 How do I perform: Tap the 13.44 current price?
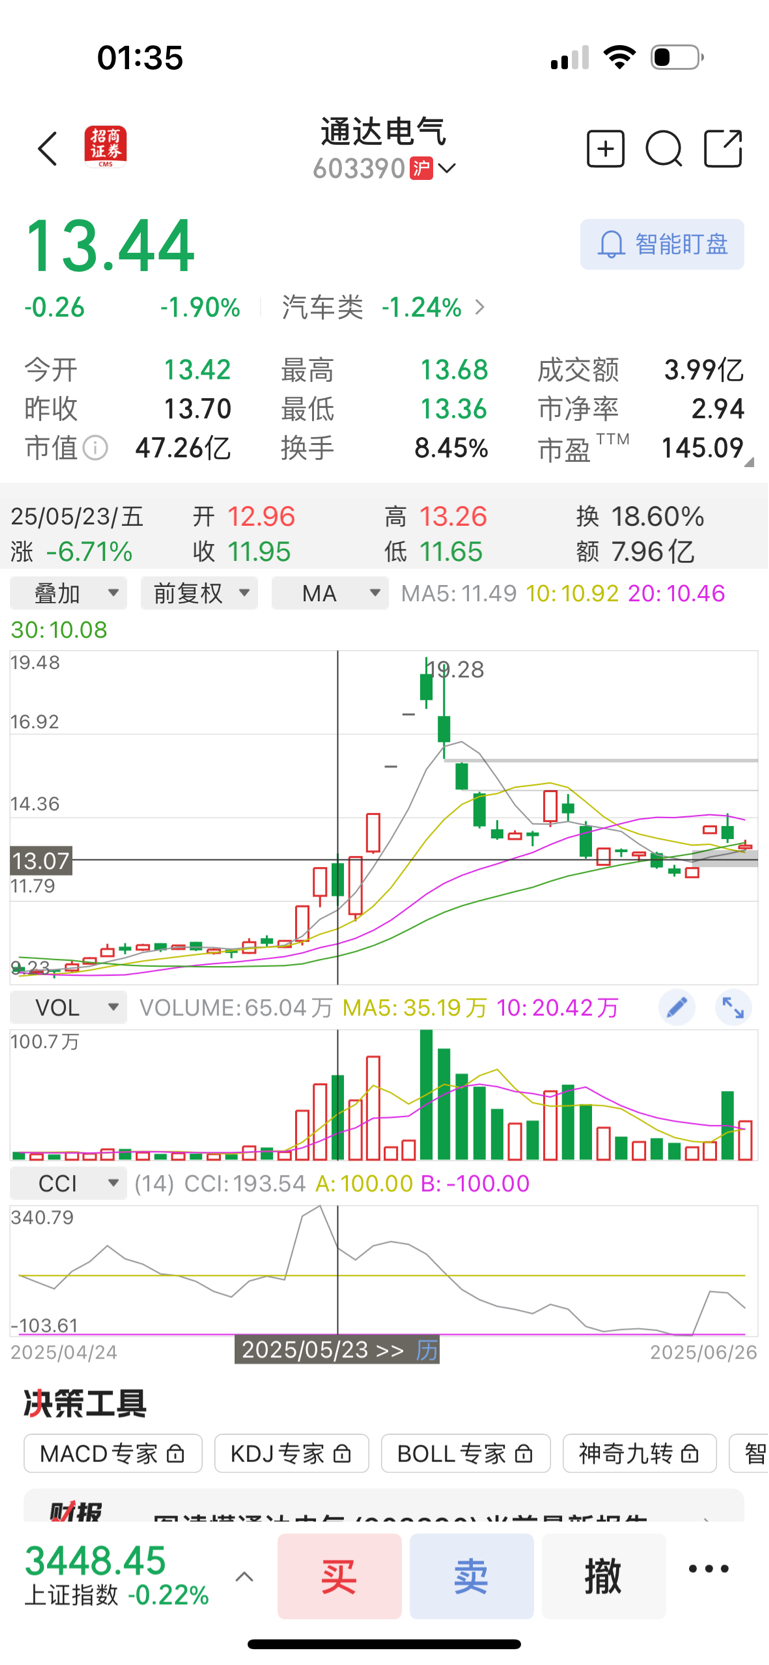pyautogui.click(x=110, y=246)
